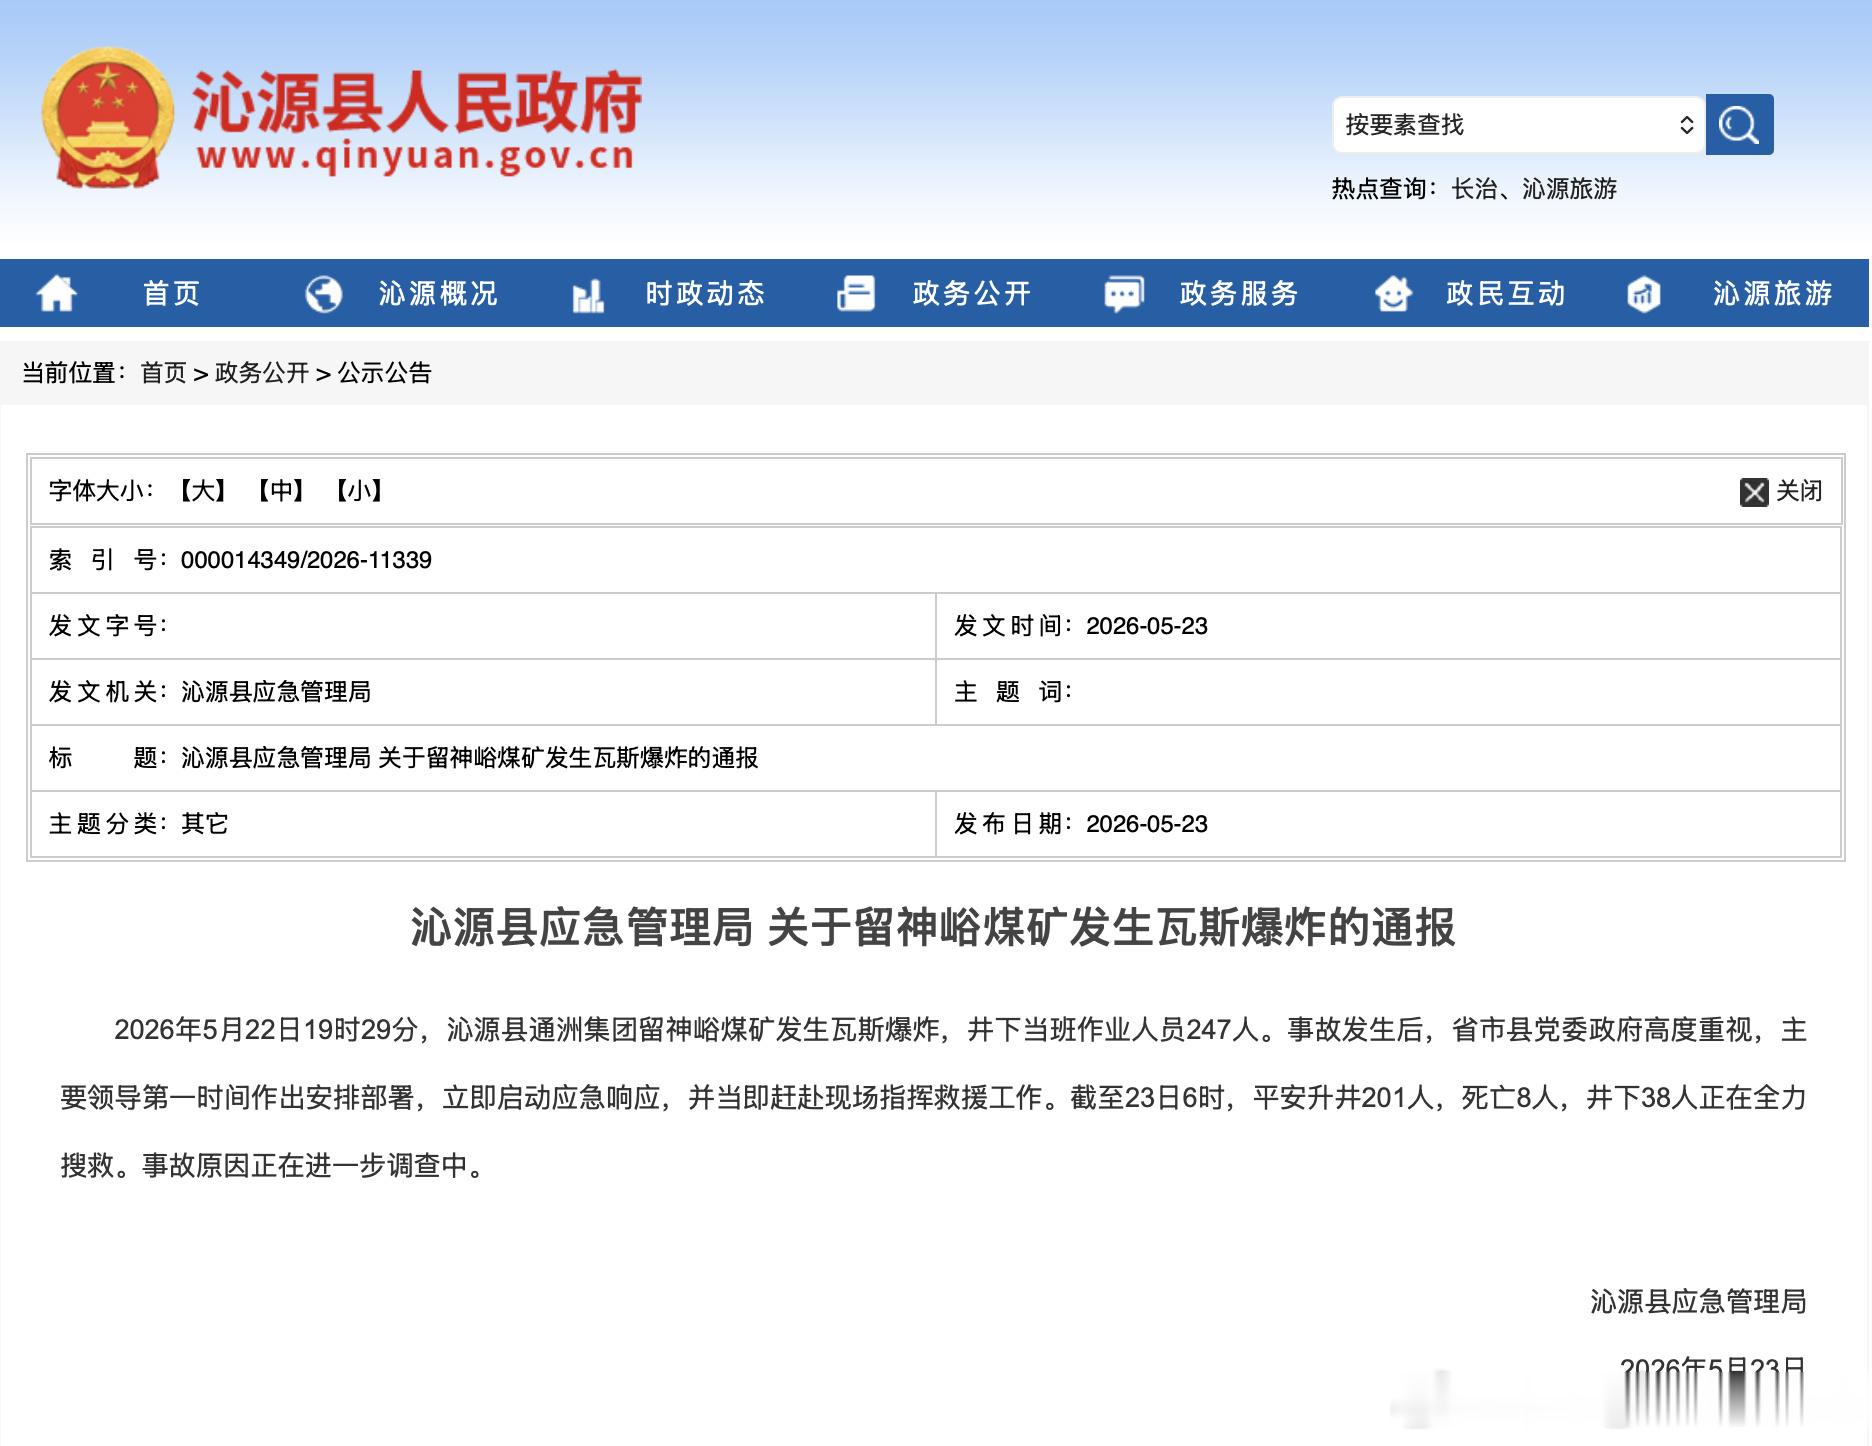The height and width of the screenshot is (1446, 1872).
Task: Open the 政务公开 navigation tab
Action: [x=972, y=294]
